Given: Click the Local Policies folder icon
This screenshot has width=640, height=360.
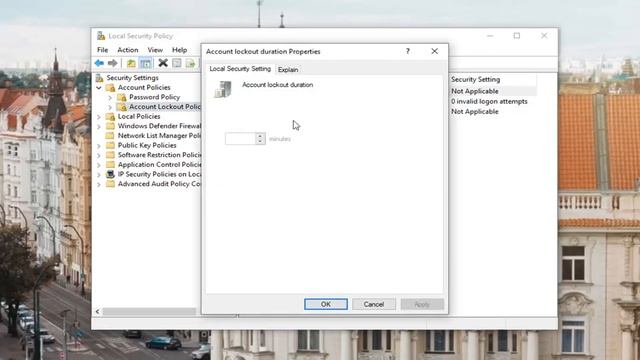Looking at the screenshot, I should tap(110, 116).
